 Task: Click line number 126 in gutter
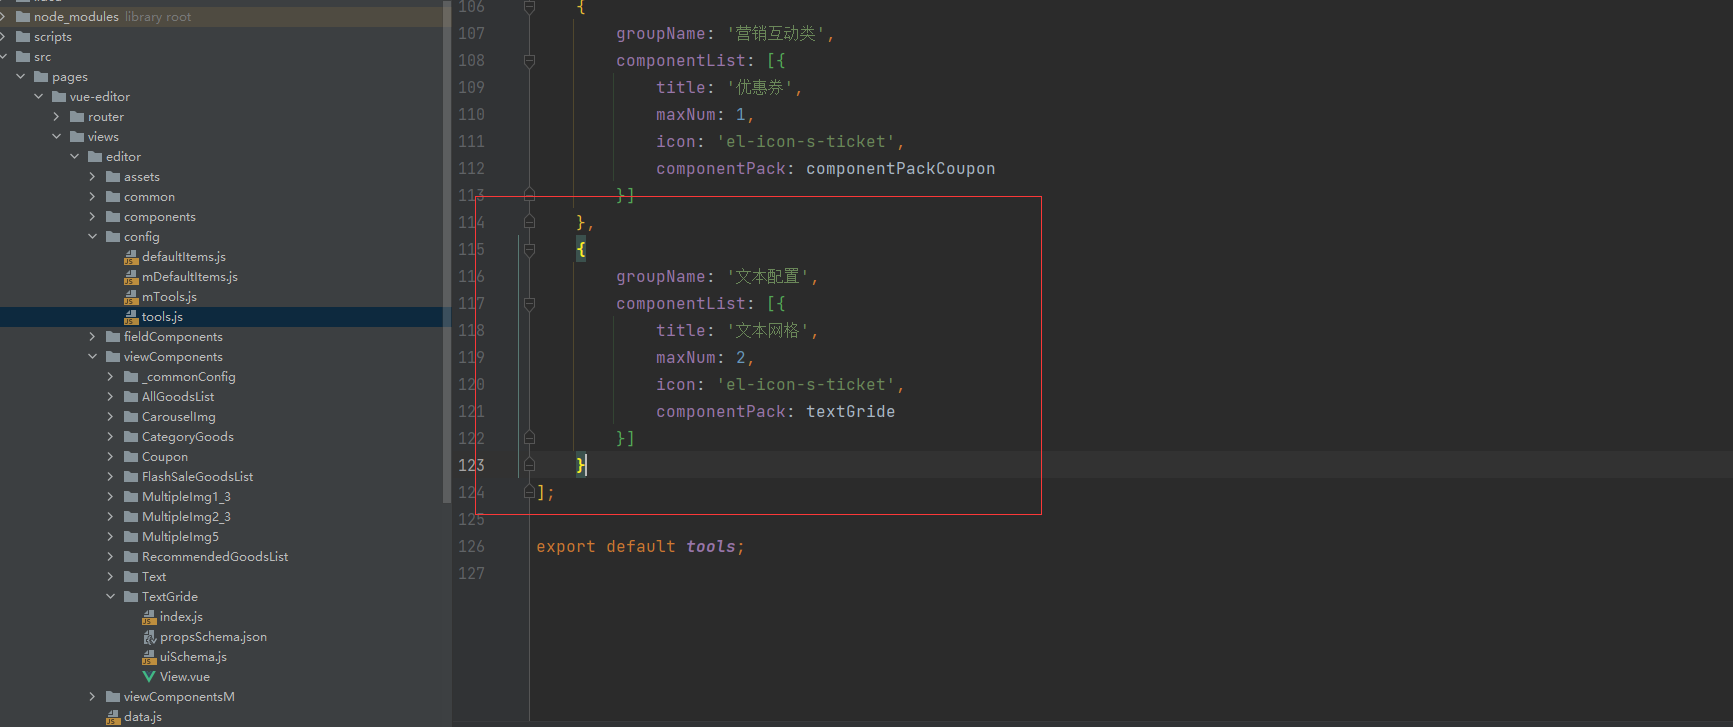[471, 546]
